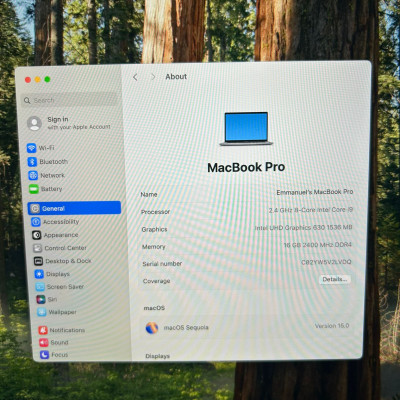The height and width of the screenshot is (400, 400).
Task: Click the Processor row label
Action: [x=155, y=212]
